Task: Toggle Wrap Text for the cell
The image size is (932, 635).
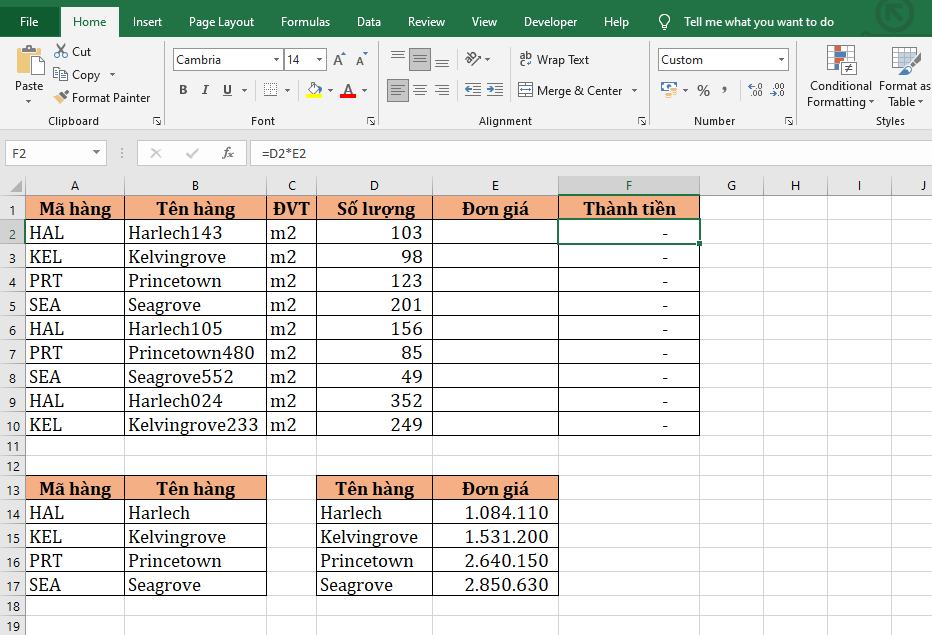Action: point(554,60)
